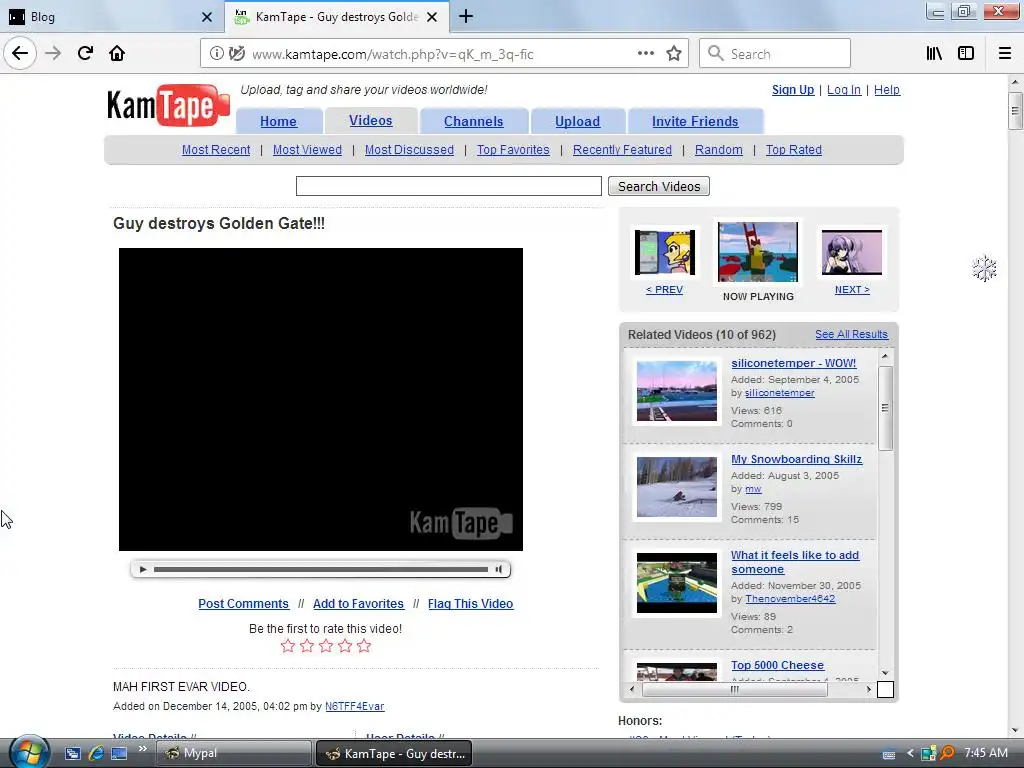1024x768 pixels.
Task: Expand the quick launch overflow chevron
Action: (142, 748)
